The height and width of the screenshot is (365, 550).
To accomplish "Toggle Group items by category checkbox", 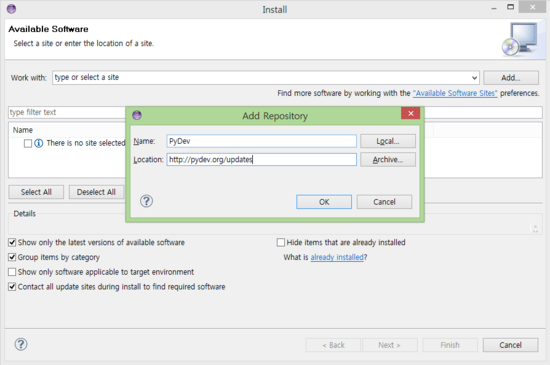I will (x=12, y=257).
